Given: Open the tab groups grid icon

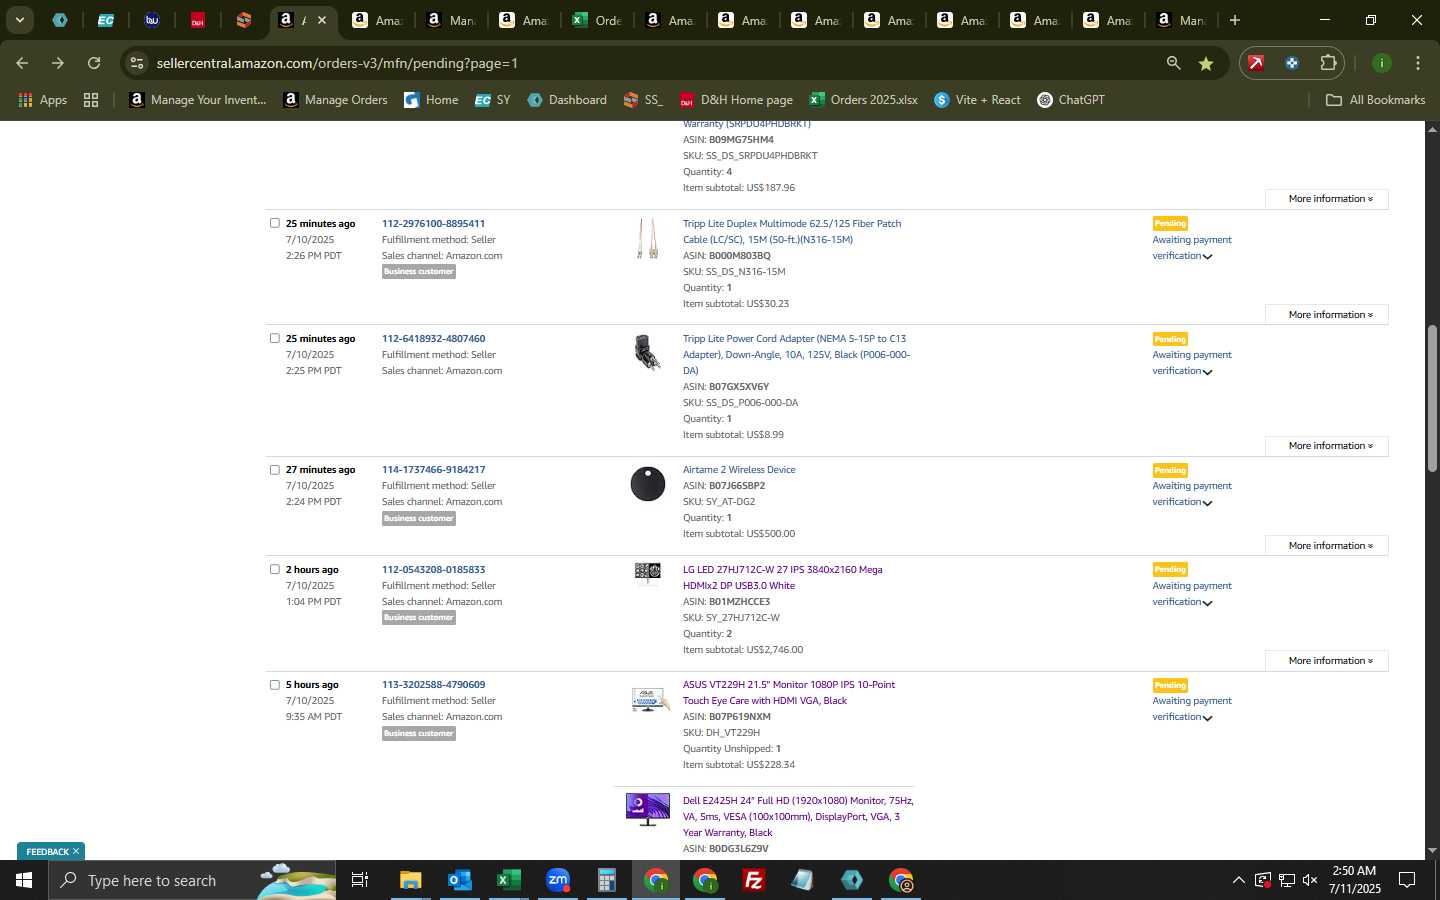Looking at the screenshot, I should pos(91,100).
